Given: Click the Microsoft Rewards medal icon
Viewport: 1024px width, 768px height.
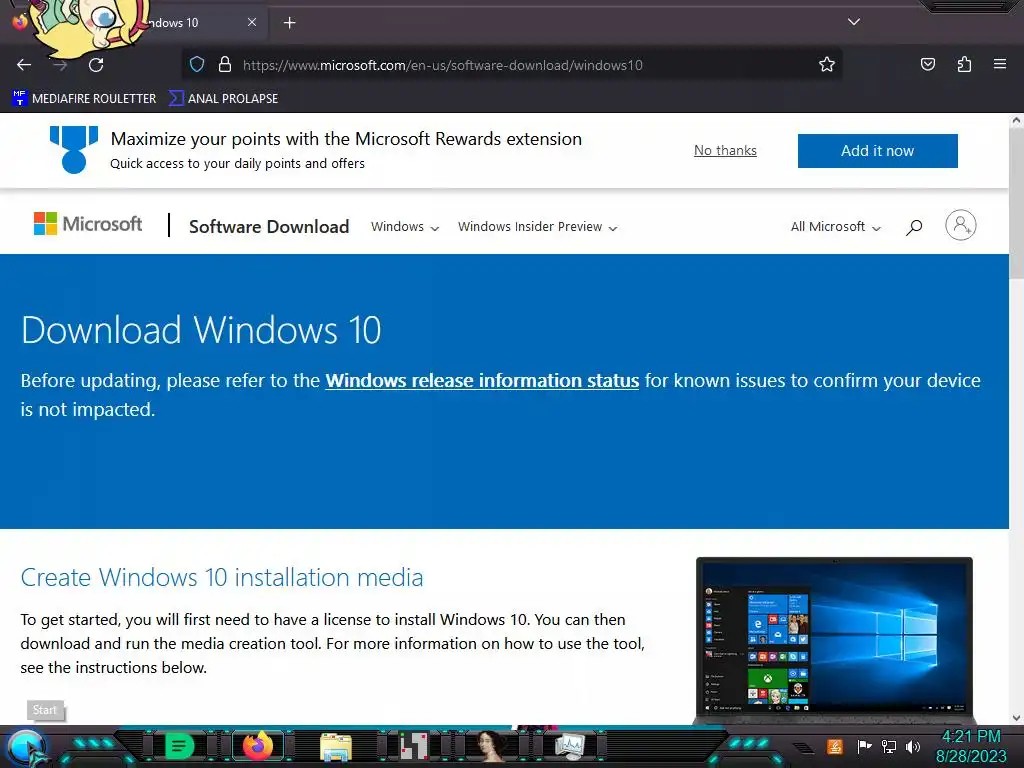Looking at the screenshot, I should pos(74,150).
